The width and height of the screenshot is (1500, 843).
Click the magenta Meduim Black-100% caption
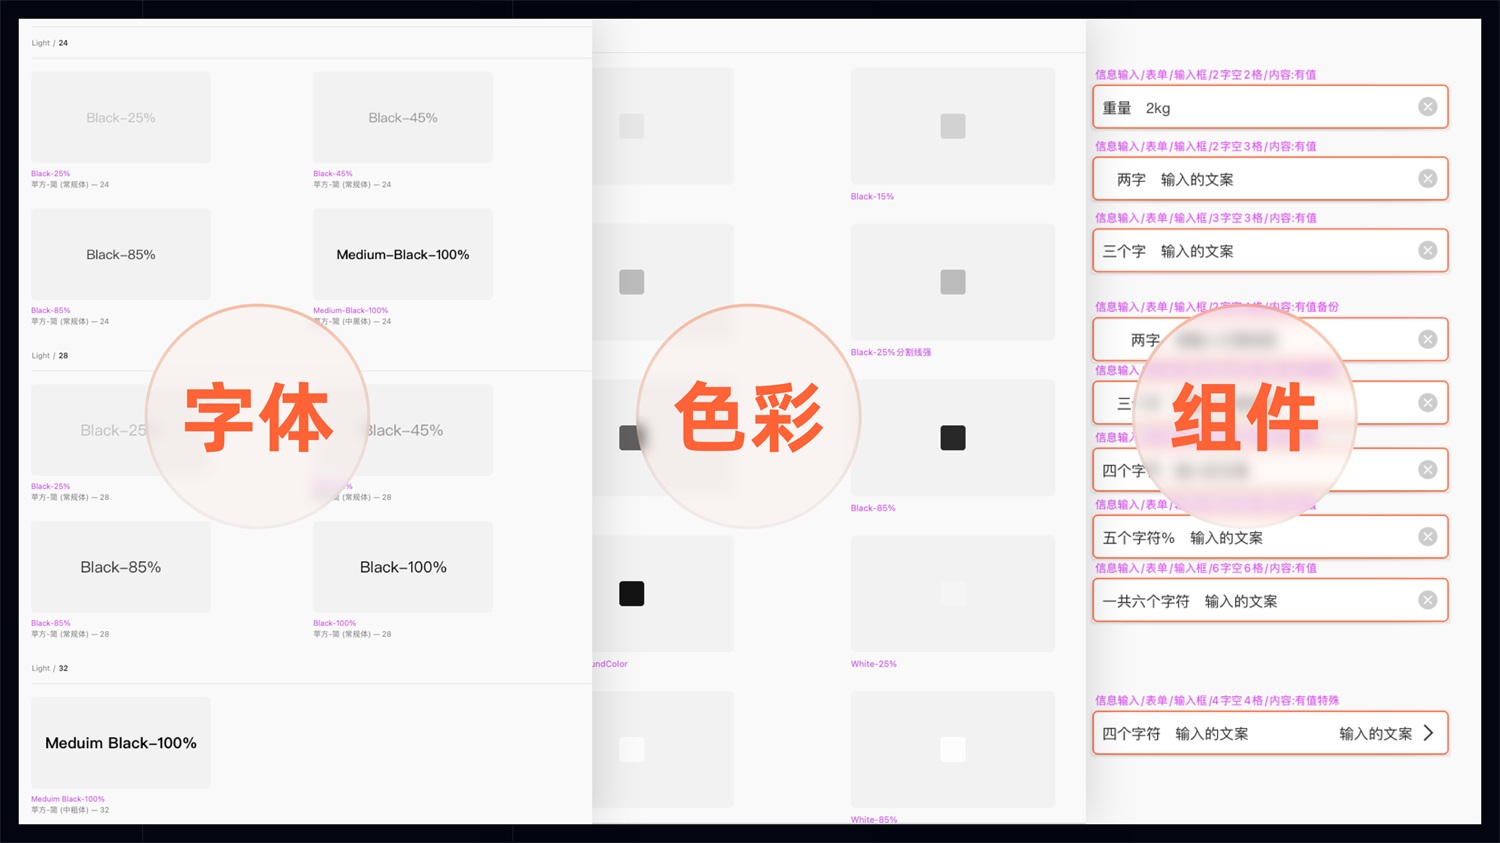(67, 799)
